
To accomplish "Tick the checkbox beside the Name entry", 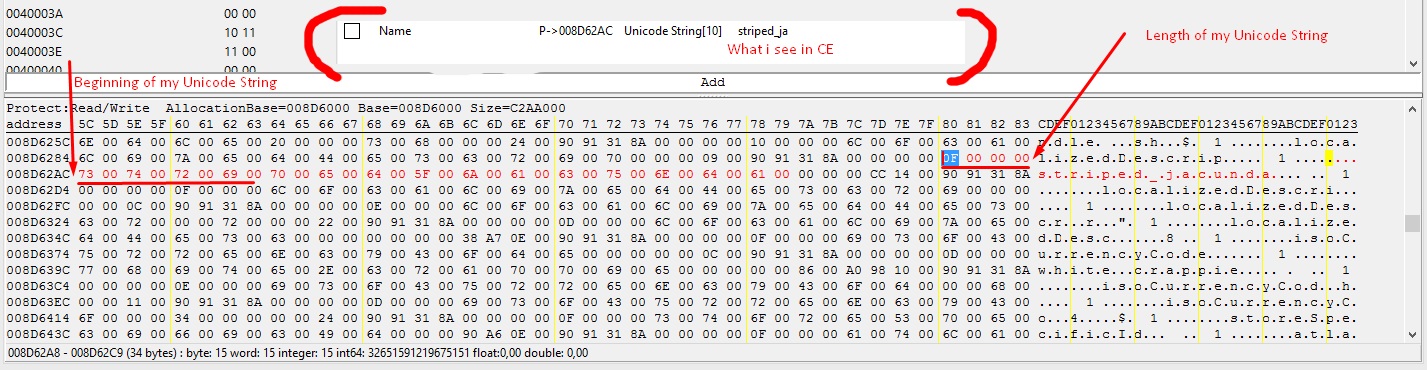I will tap(352, 31).
